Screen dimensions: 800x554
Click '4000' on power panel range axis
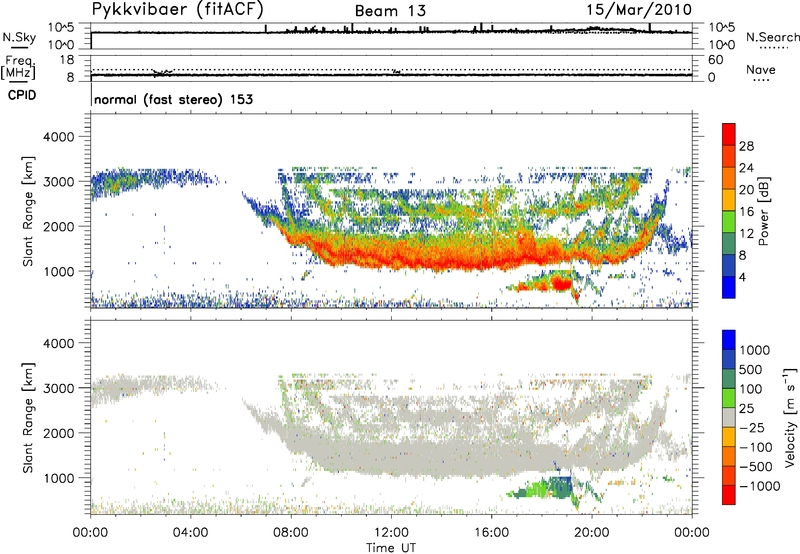point(59,137)
